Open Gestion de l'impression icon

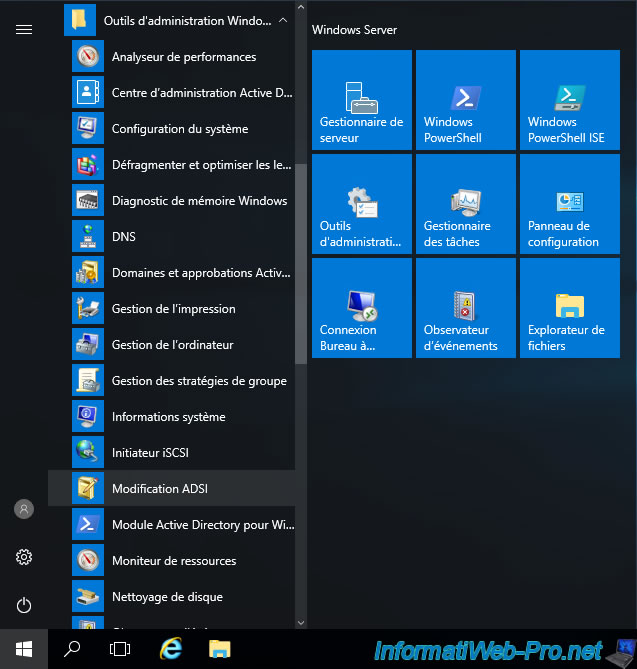point(88,308)
